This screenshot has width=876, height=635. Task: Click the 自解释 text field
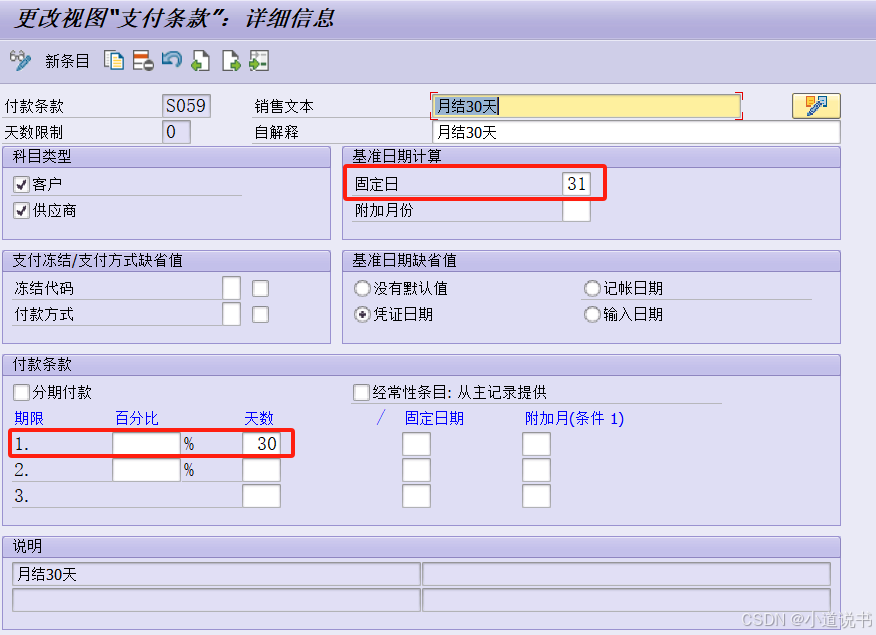pos(636,132)
